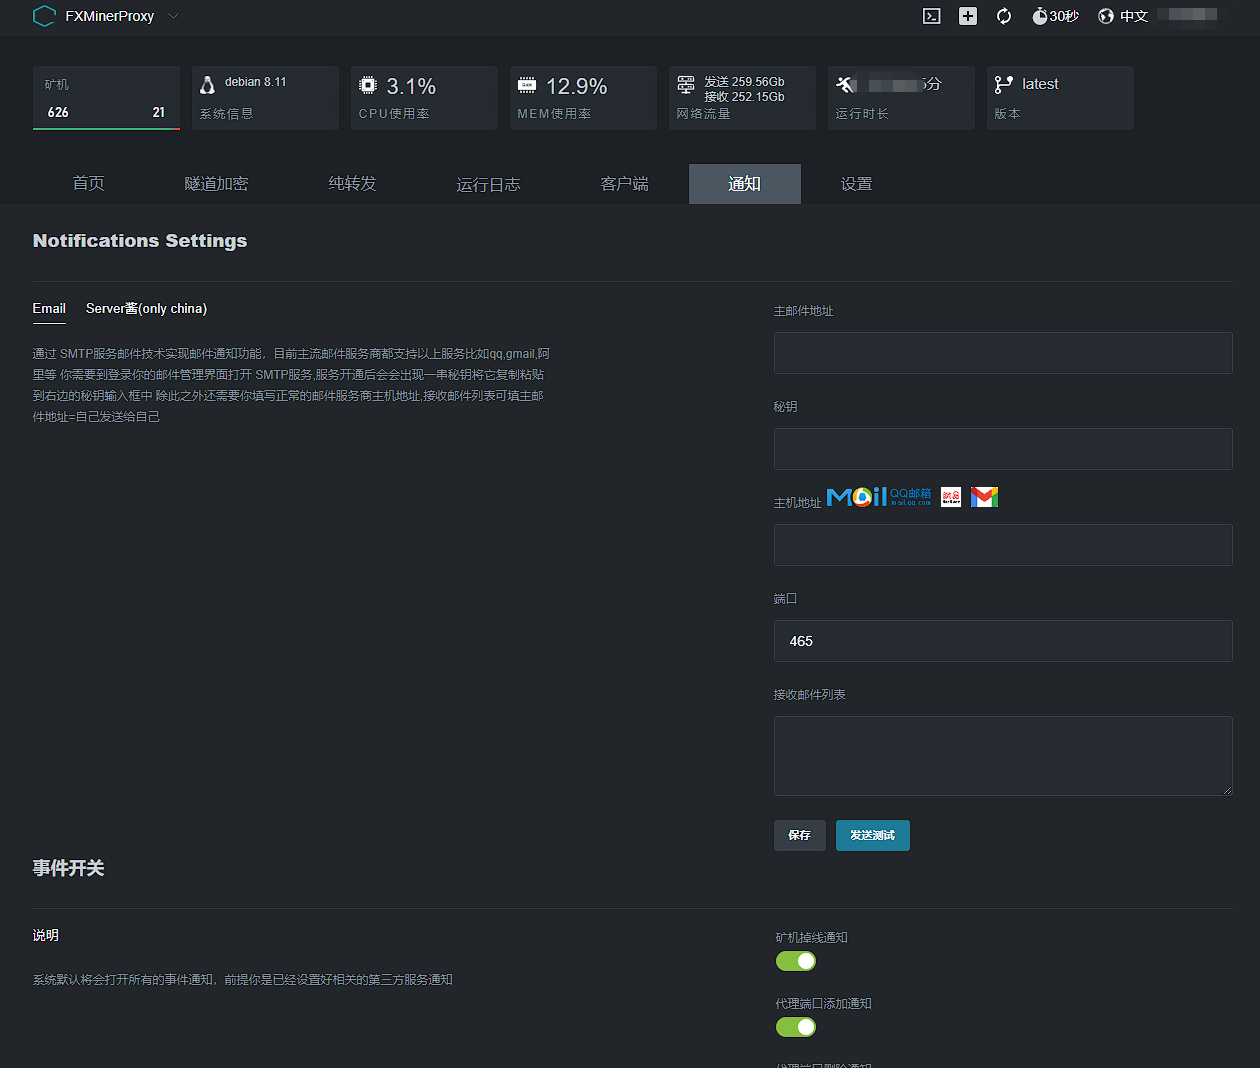Click the offline miner count 21
1260x1068 pixels.
158,112
